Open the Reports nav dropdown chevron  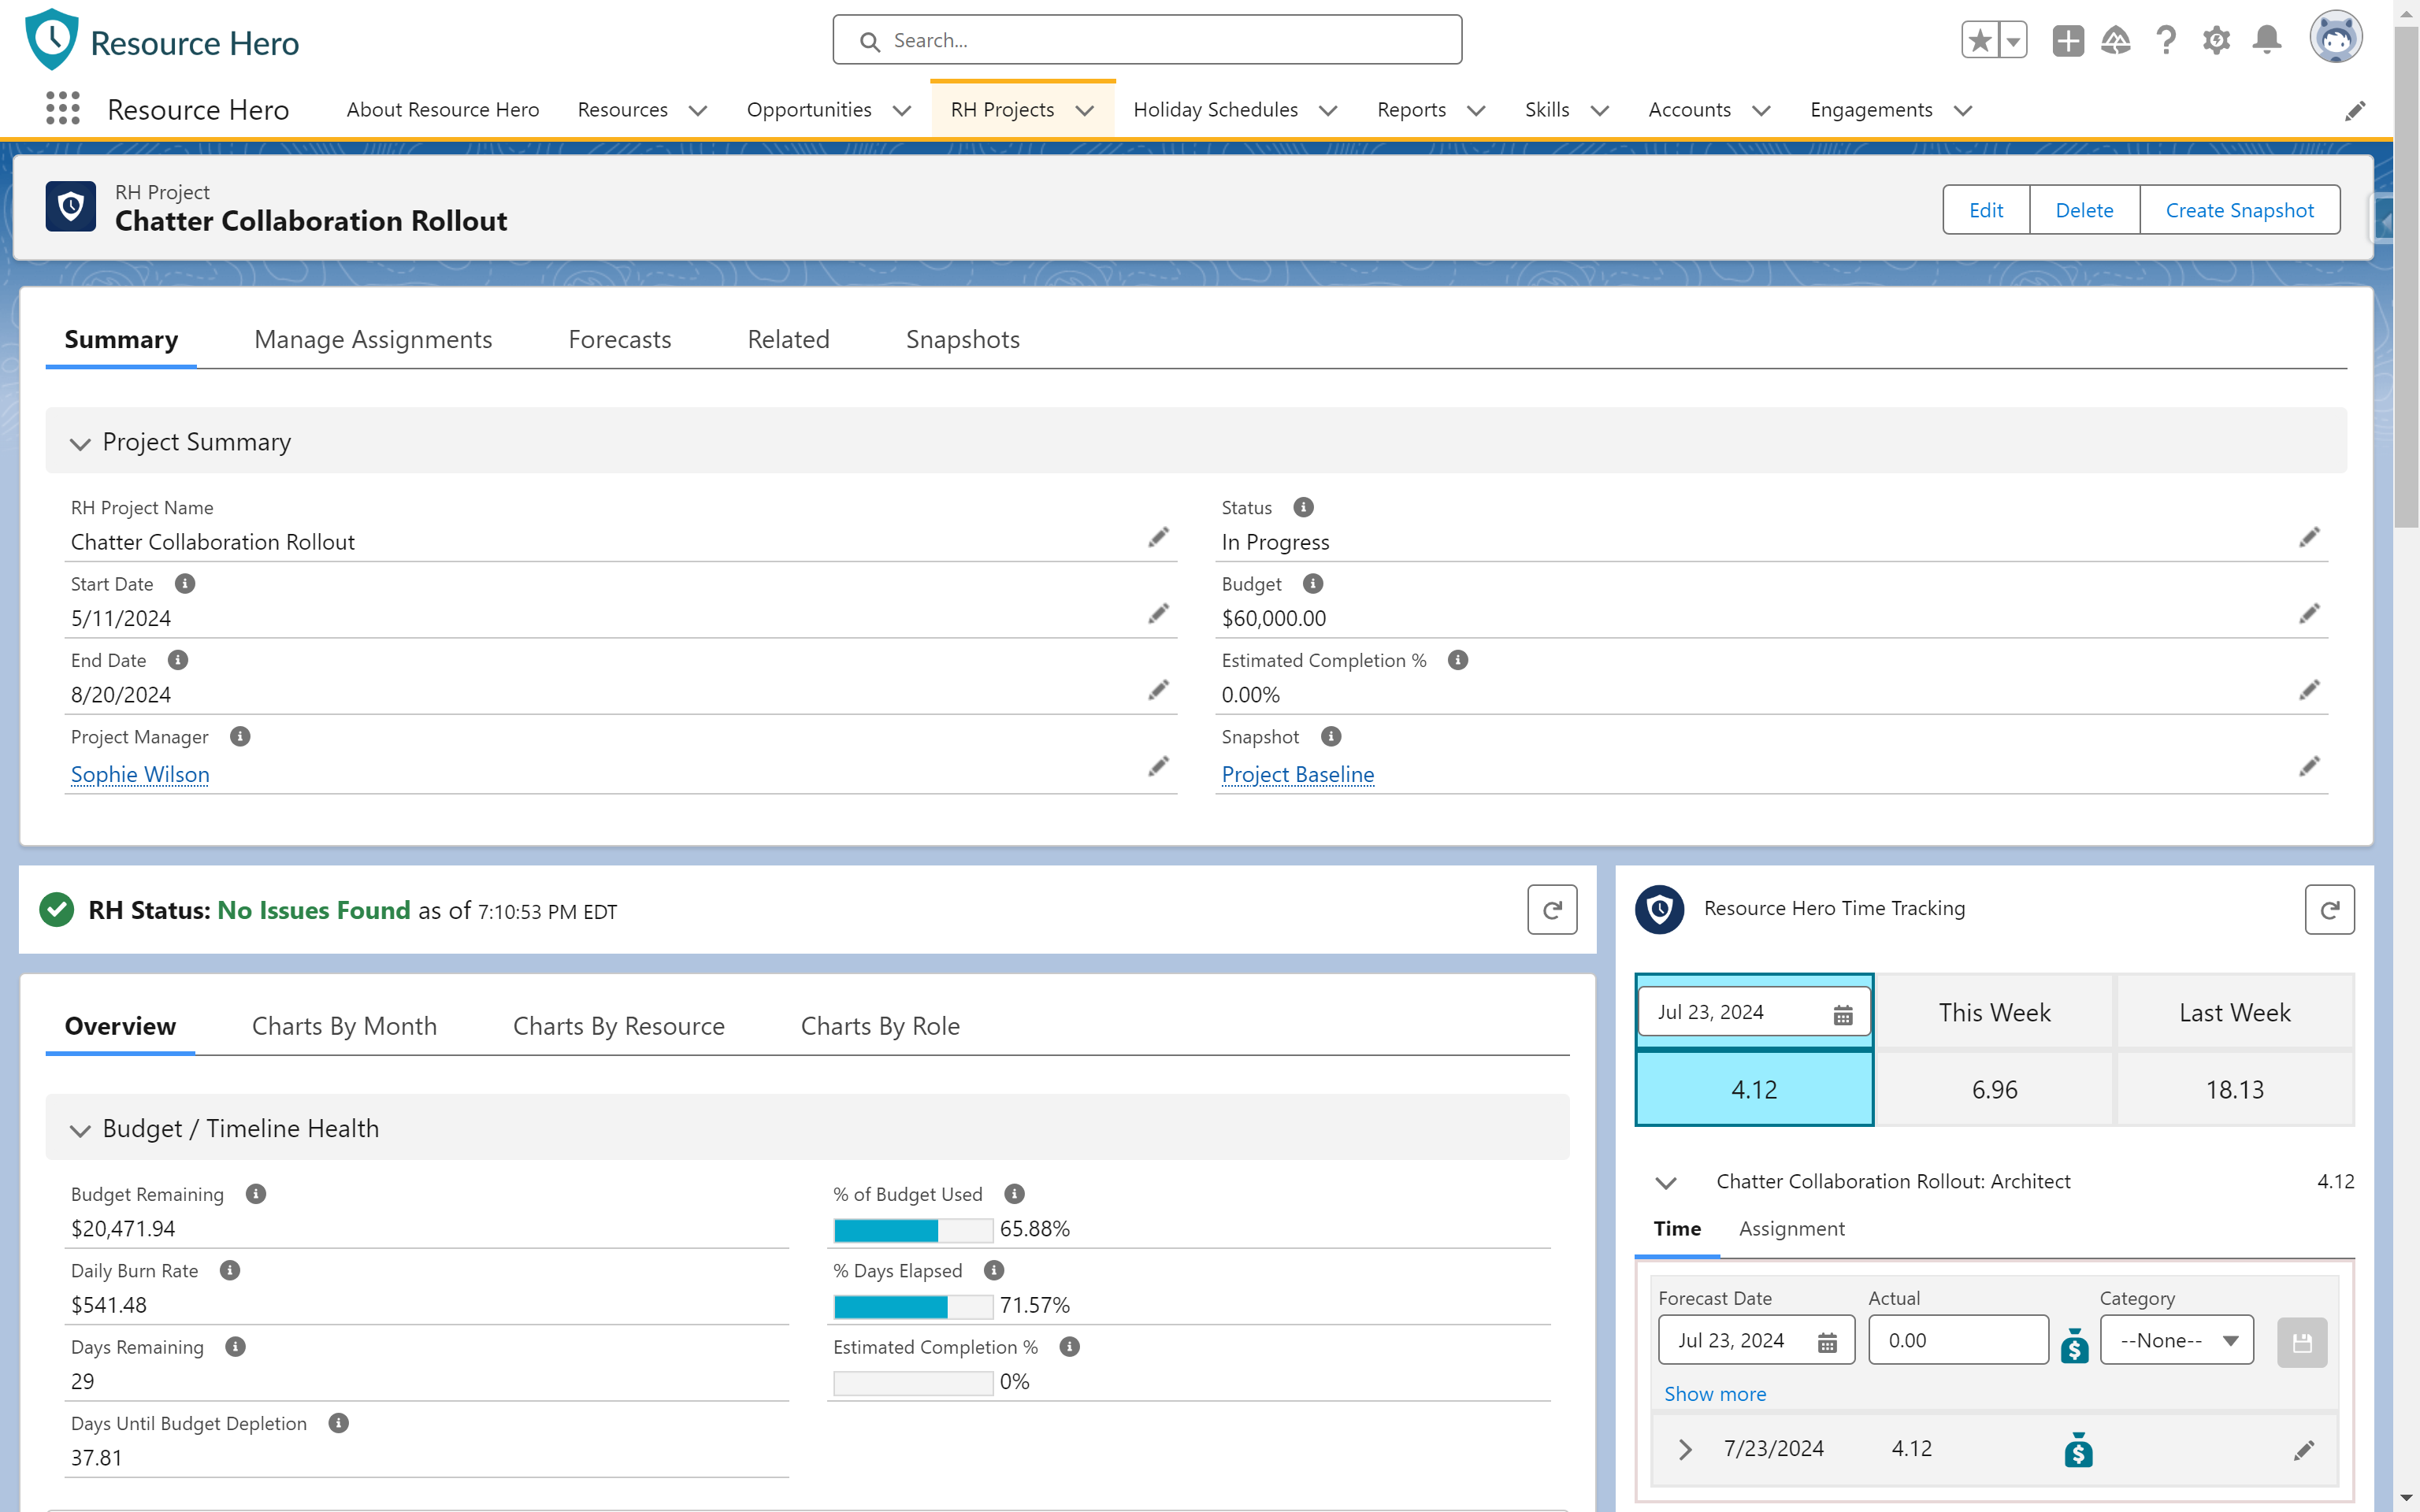[x=1476, y=110]
